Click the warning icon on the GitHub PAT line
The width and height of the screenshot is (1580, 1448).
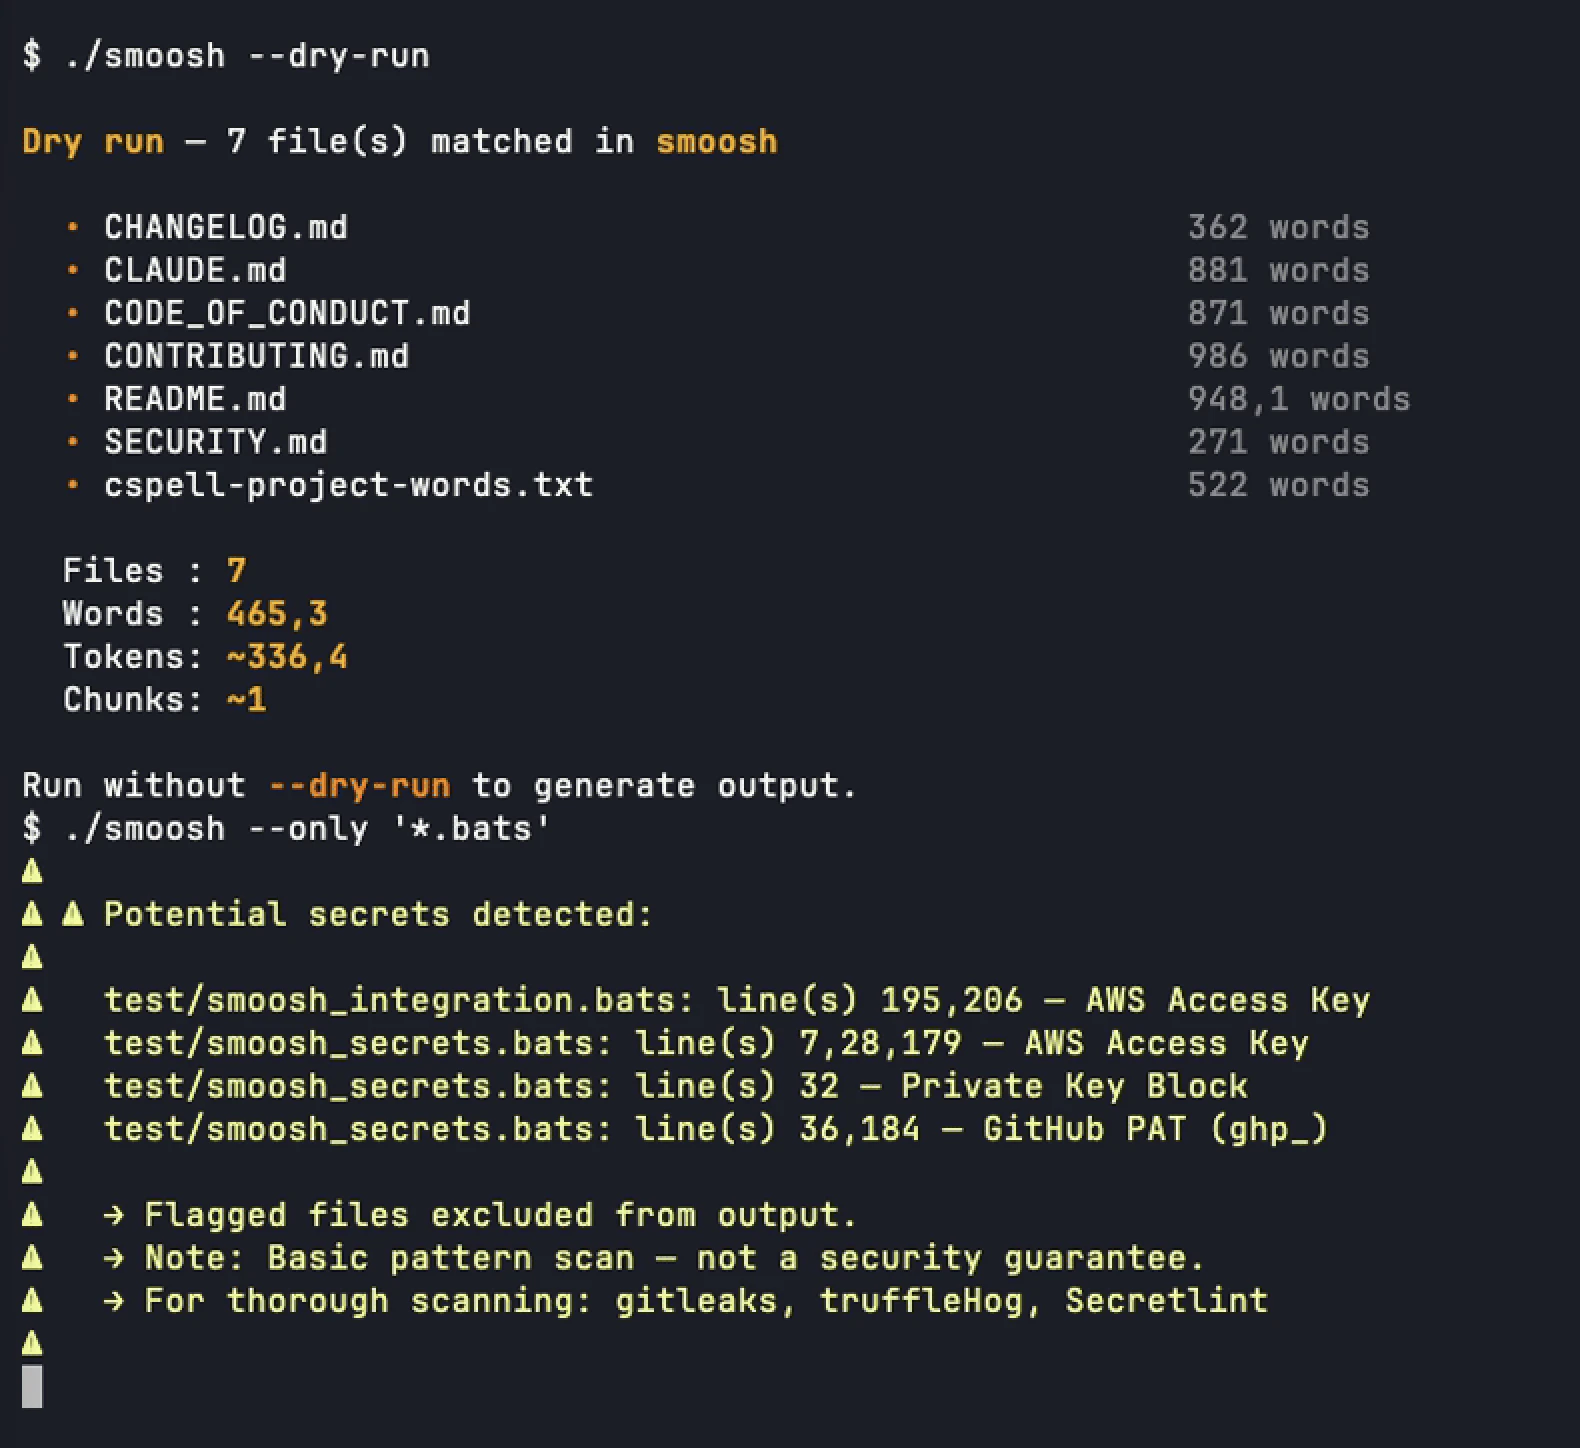pyautogui.click(x=32, y=1128)
